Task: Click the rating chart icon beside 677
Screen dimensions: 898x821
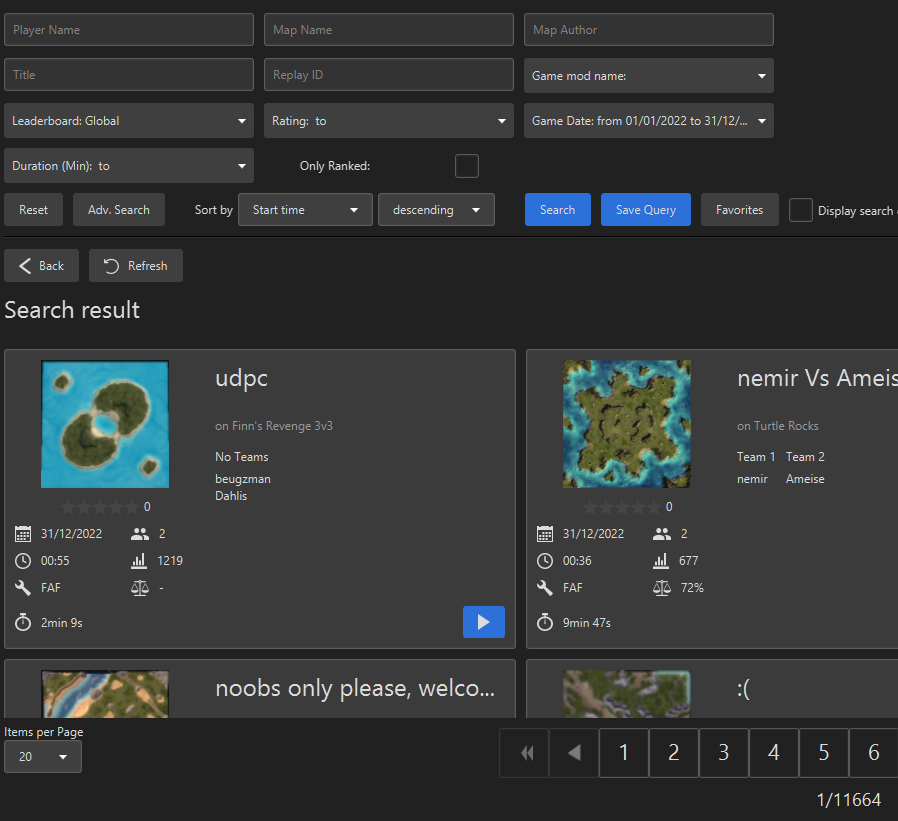Action: (x=661, y=561)
